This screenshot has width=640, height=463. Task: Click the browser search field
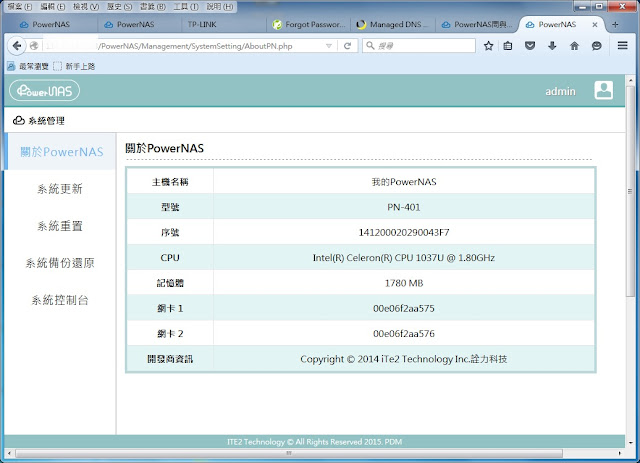click(x=419, y=45)
